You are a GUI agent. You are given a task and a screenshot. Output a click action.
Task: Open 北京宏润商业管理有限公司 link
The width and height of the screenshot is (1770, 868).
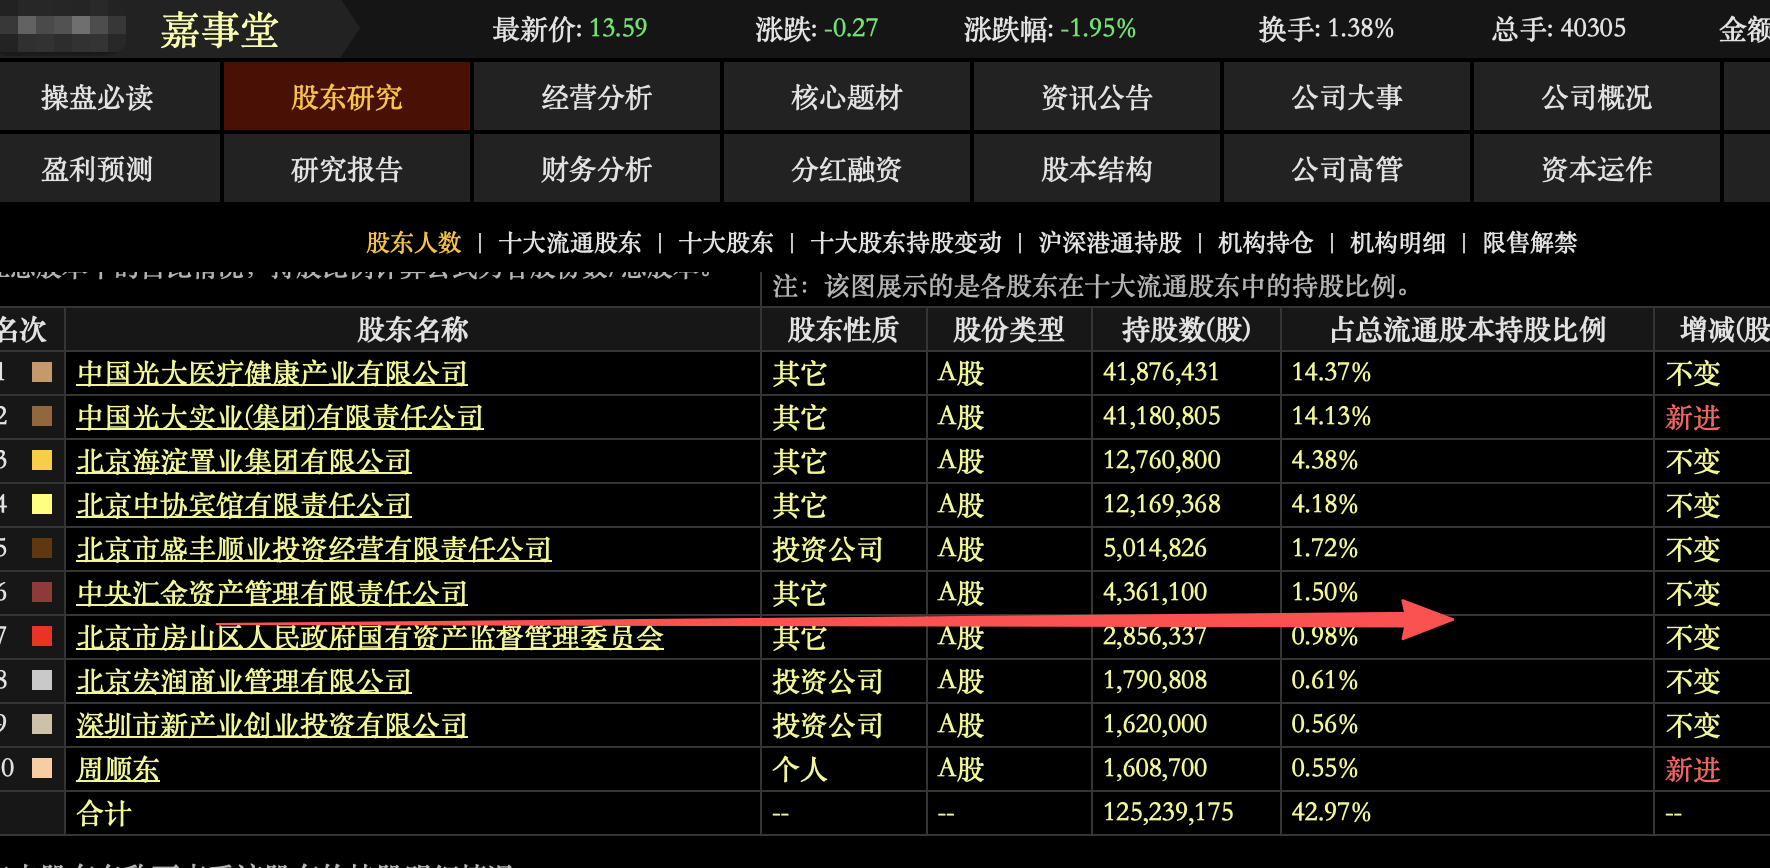pos(244,681)
